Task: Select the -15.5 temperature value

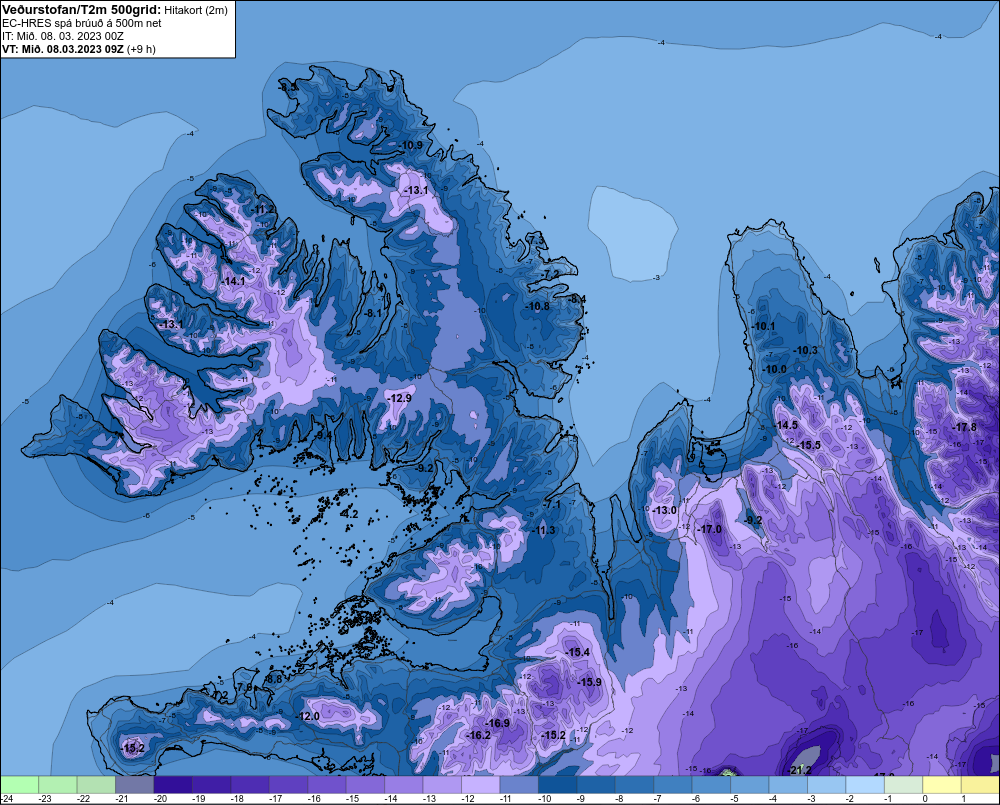Action: coord(809,445)
